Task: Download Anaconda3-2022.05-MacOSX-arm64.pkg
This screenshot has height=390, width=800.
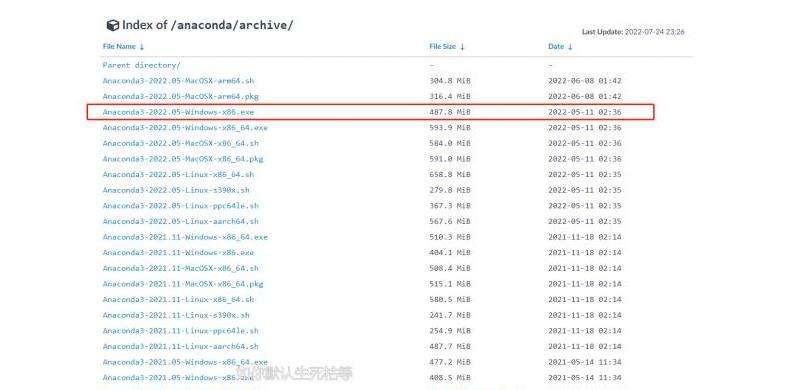Action: tap(181, 96)
